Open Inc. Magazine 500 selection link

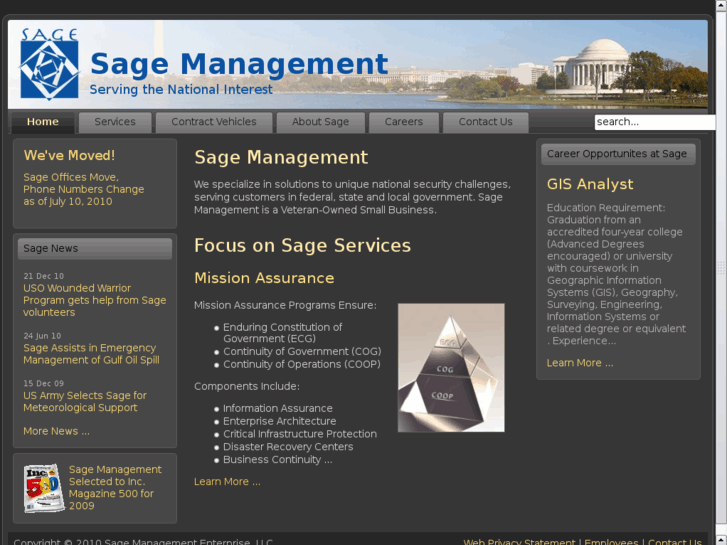[115, 487]
